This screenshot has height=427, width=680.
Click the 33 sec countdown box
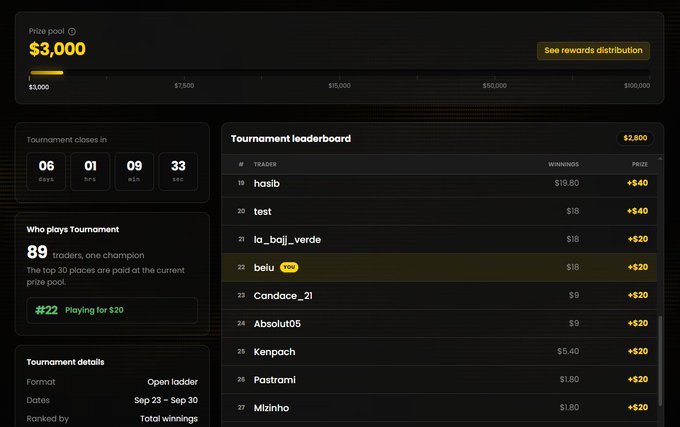[x=178, y=171]
